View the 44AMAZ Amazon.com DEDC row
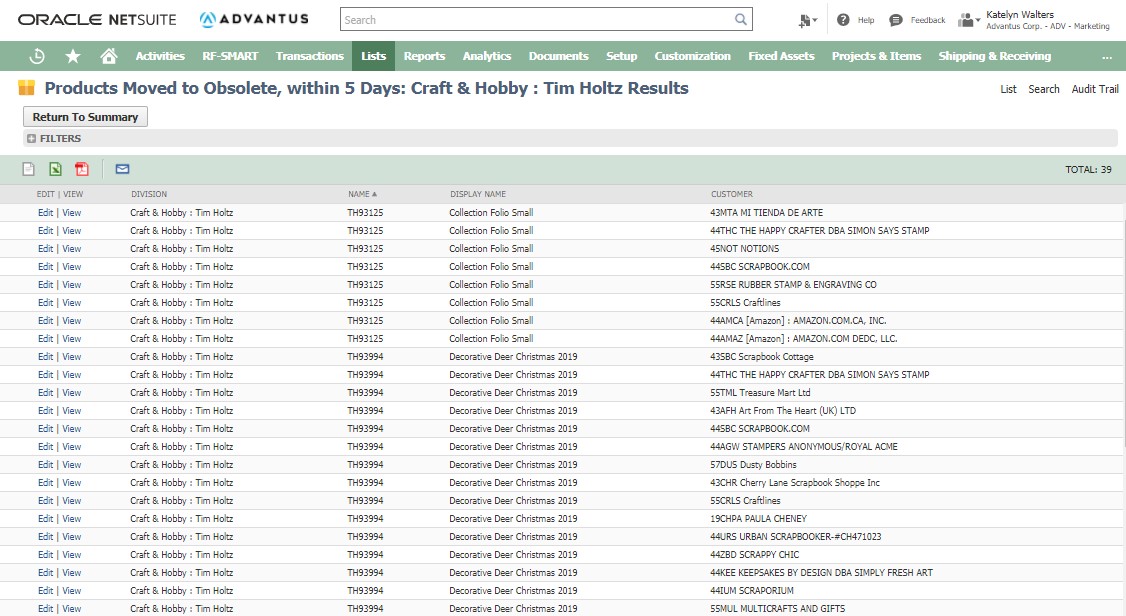Image resolution: width=1126 pixels, height=616 pixels. [x=72, y=338]
